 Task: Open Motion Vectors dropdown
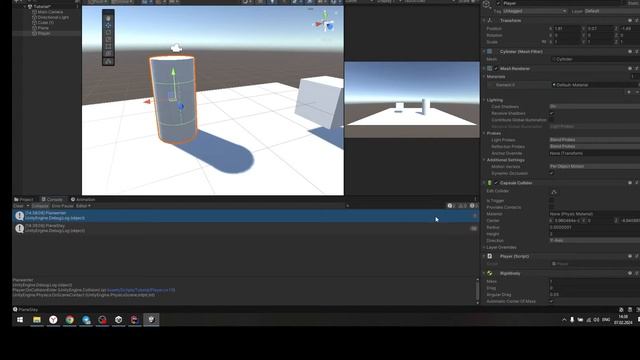(x=595, y=167)
